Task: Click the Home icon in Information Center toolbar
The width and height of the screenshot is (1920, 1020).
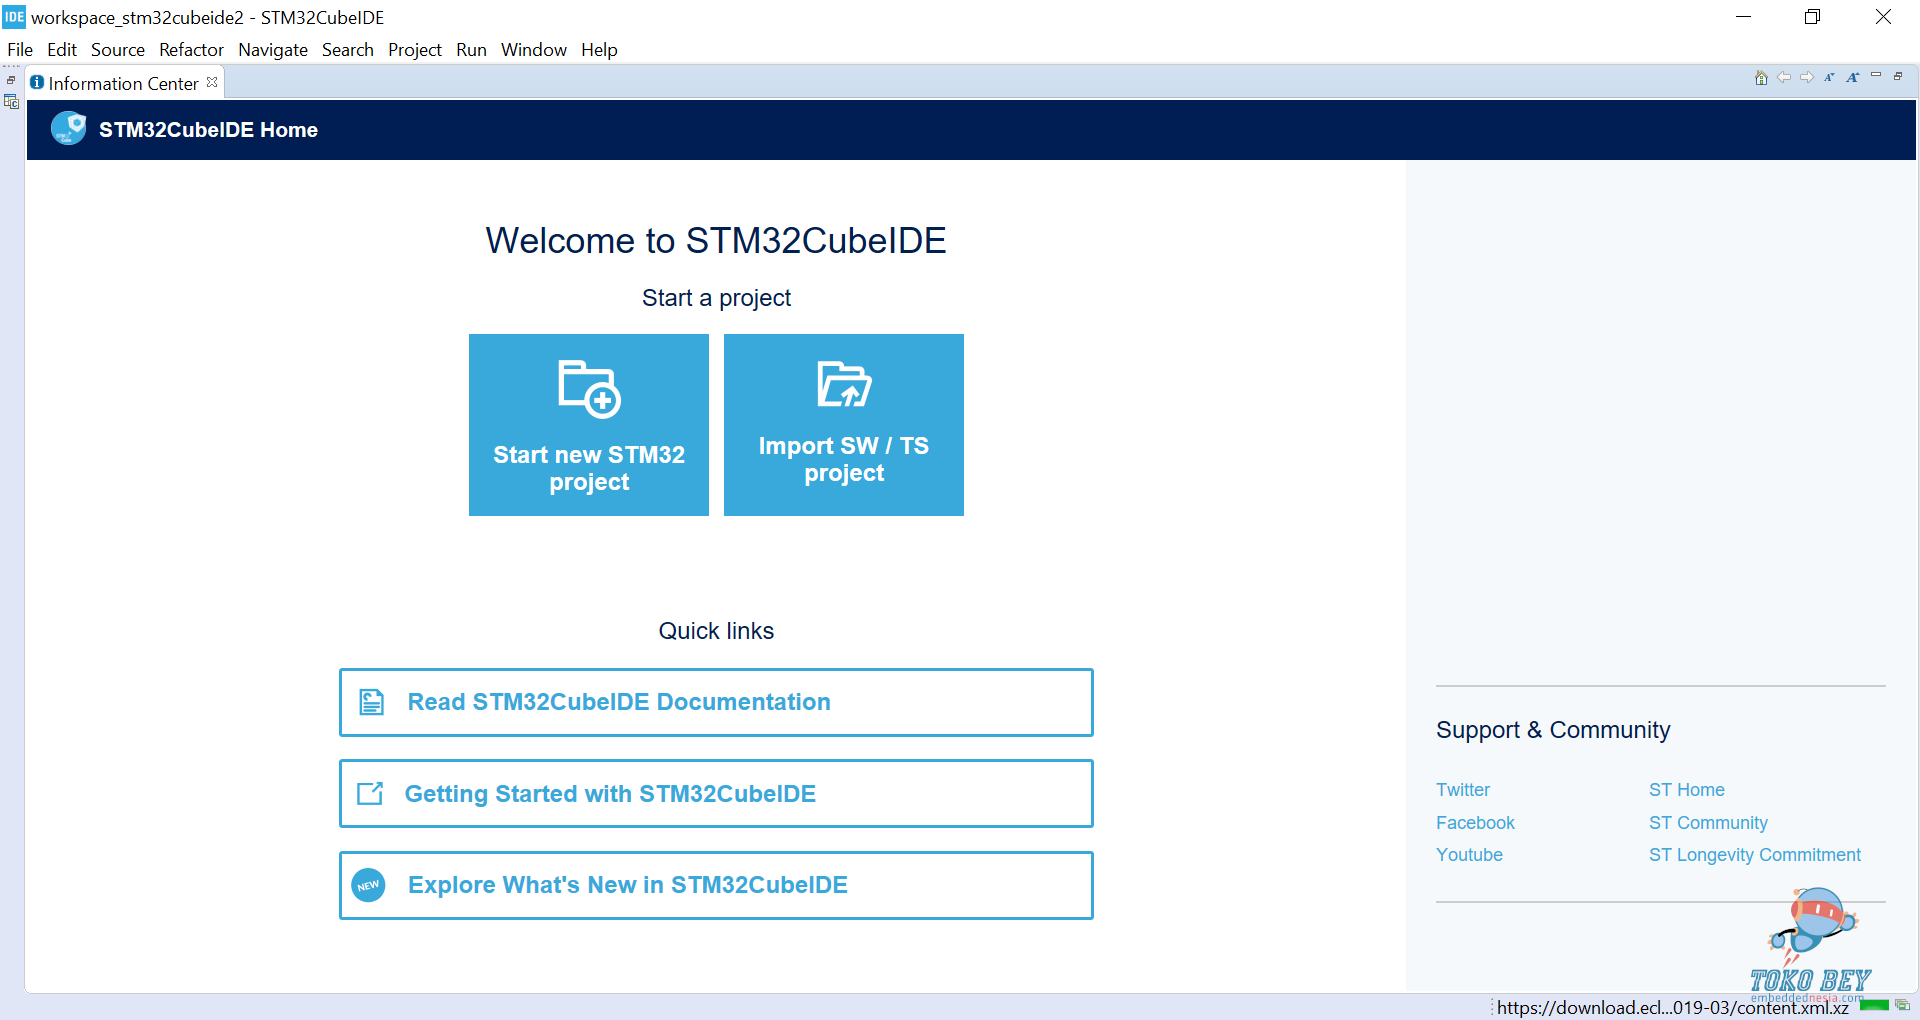Action: [x=1761, y=78]
